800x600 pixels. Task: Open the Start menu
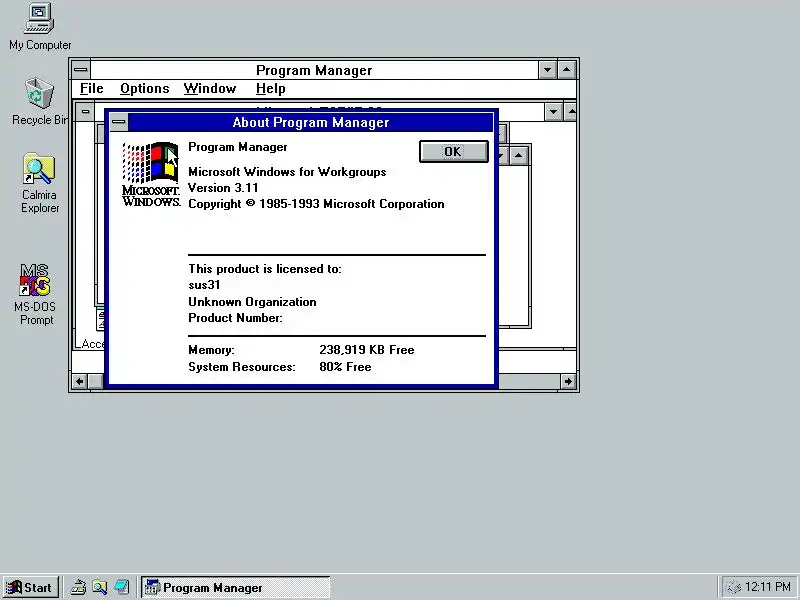[30, 587]
